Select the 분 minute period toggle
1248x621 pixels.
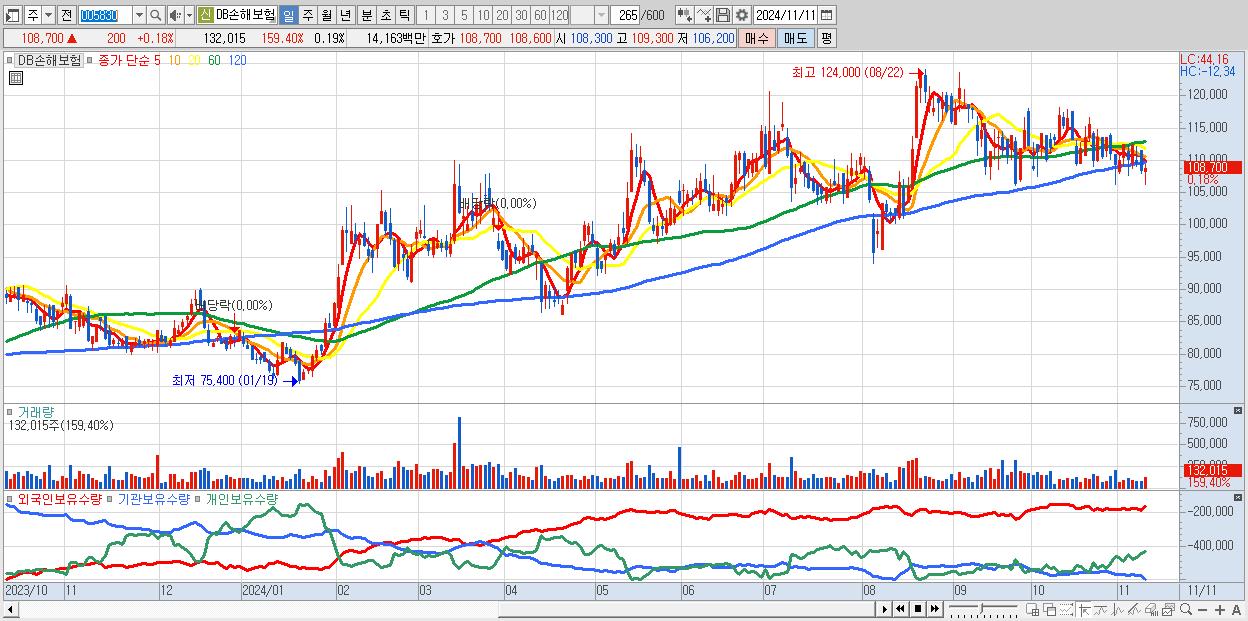366,15
